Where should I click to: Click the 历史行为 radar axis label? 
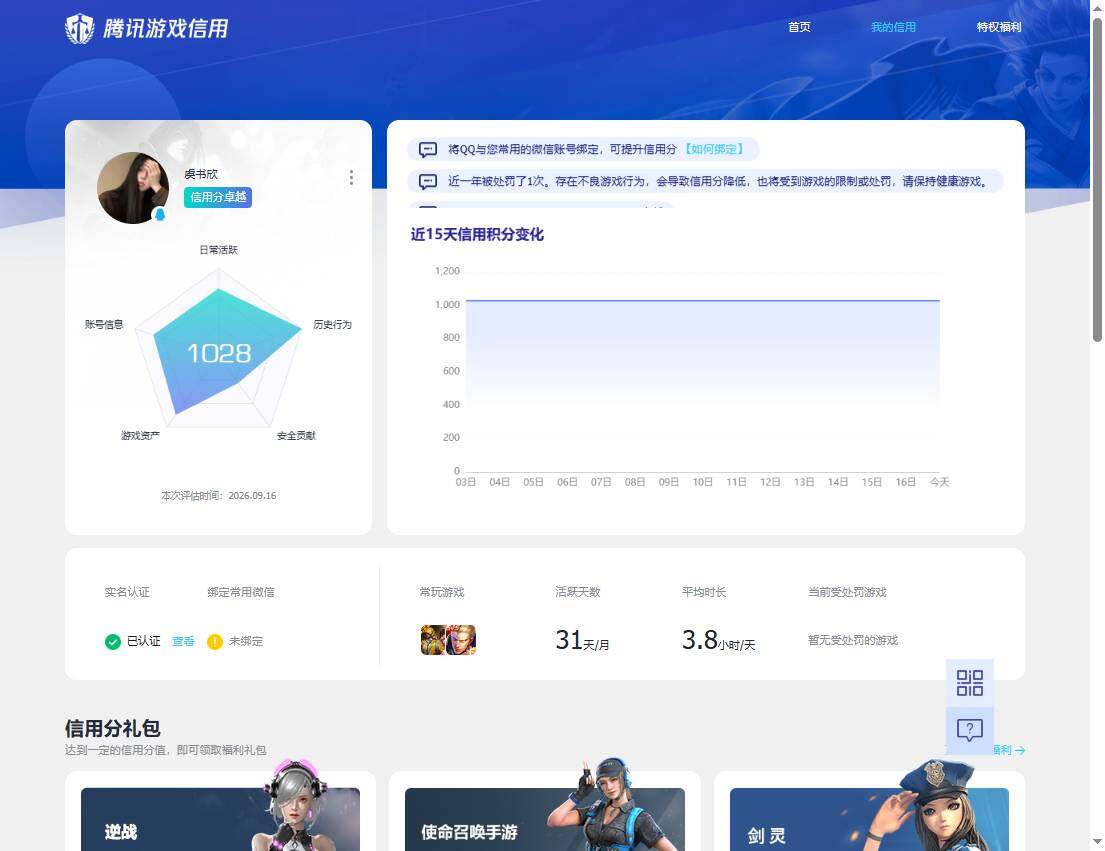coord(333,325)
